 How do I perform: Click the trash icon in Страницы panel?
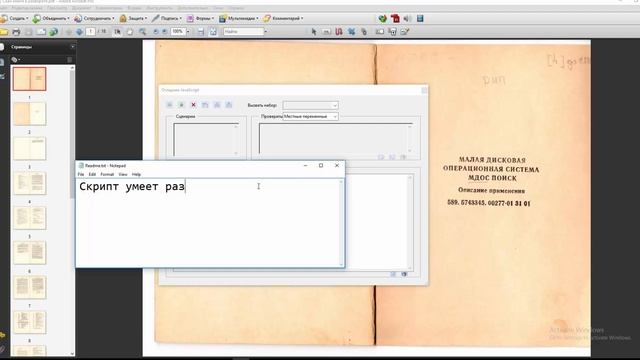click(69, 60)
